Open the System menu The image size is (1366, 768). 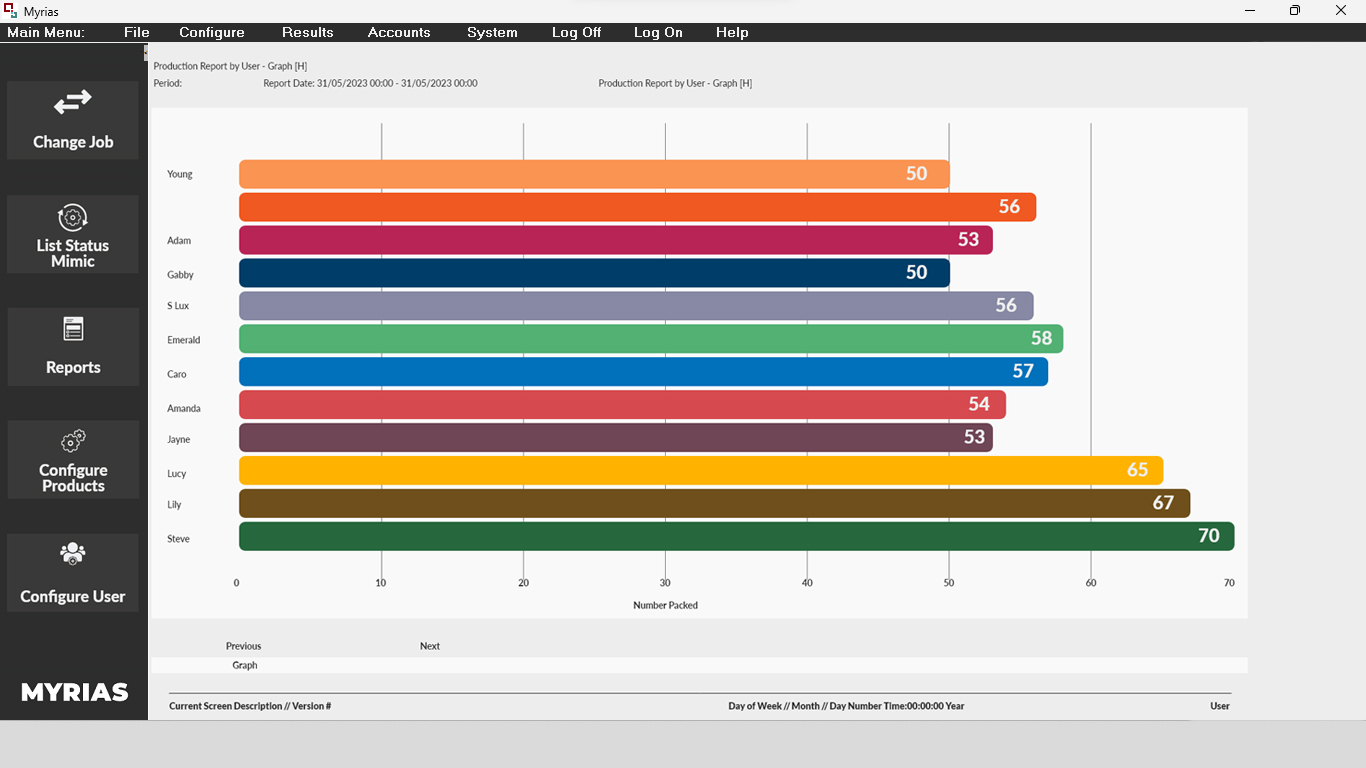click(x=492, y=32)
